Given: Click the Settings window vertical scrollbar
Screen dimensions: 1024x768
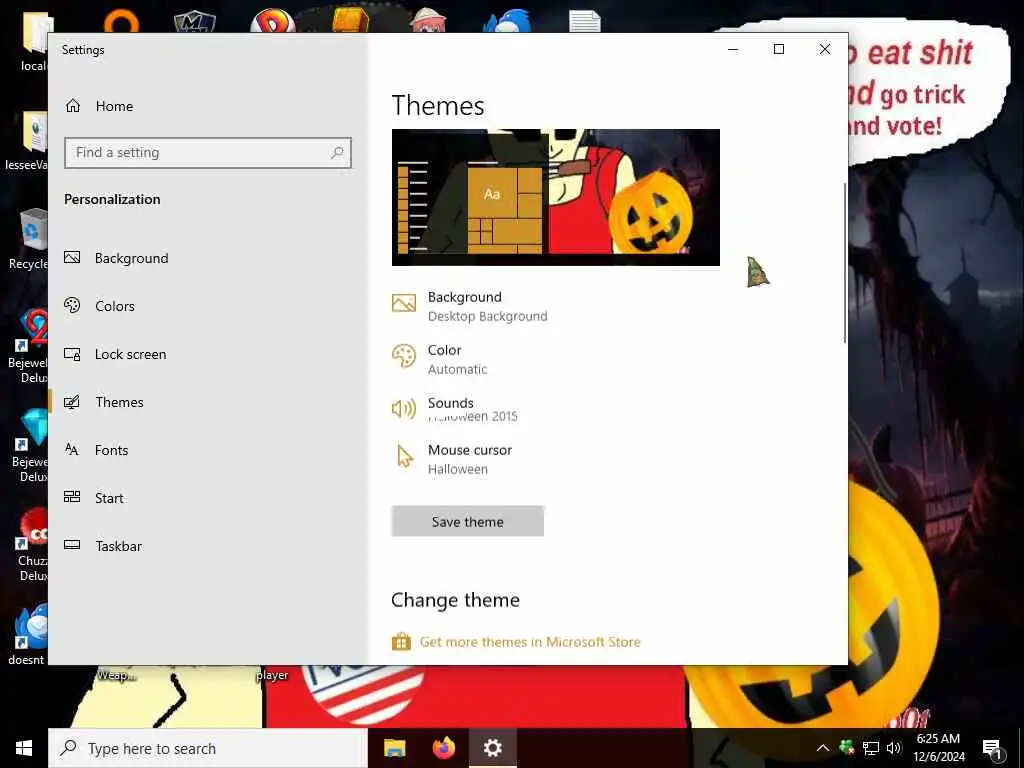Looking at the screenshot, I should tap(844, 263).
